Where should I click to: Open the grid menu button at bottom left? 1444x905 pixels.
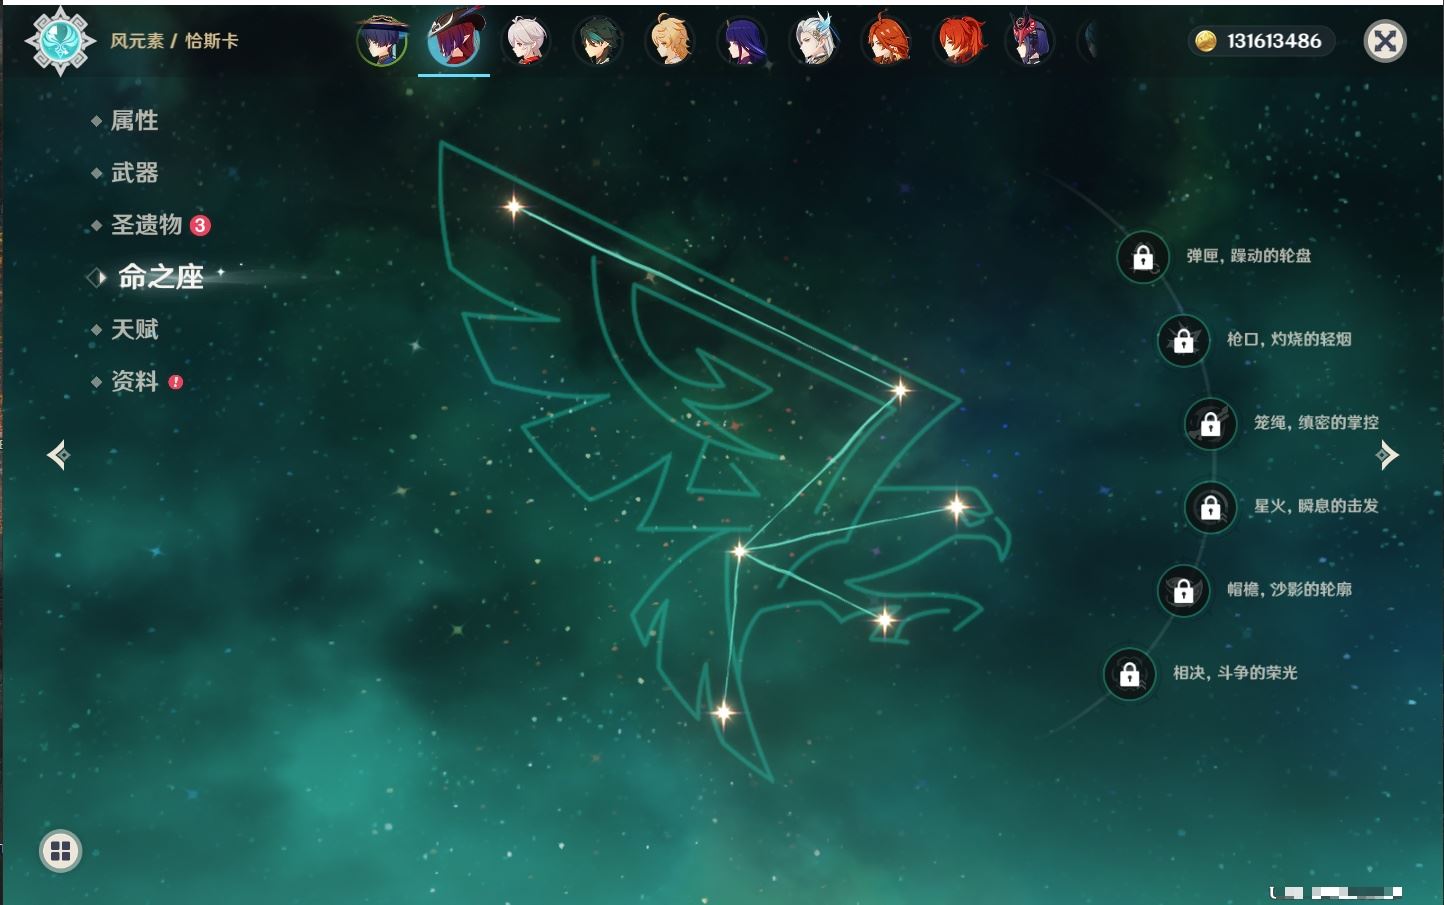point(60,851)
